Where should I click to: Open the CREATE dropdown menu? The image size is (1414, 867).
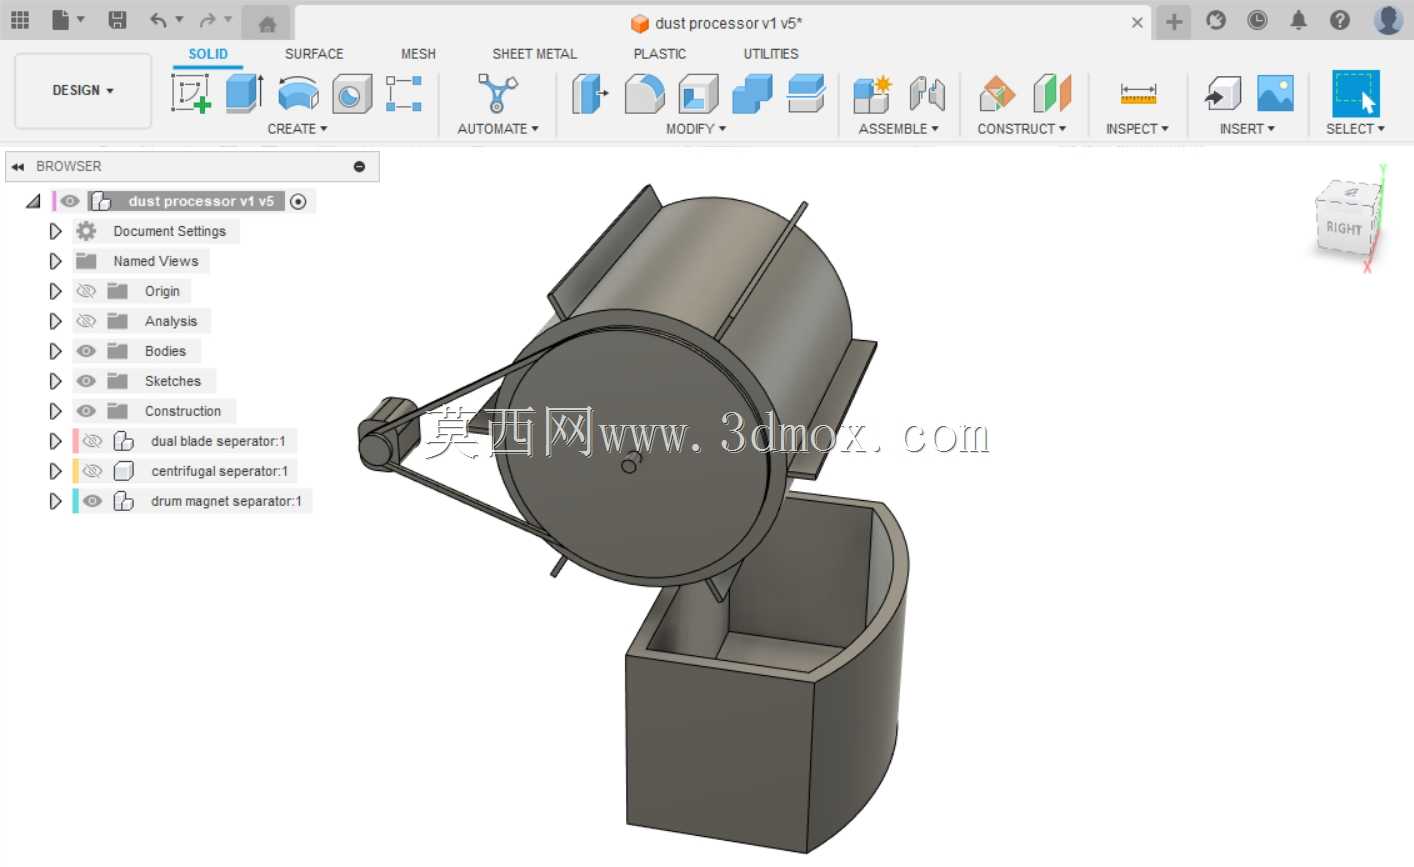297,129
